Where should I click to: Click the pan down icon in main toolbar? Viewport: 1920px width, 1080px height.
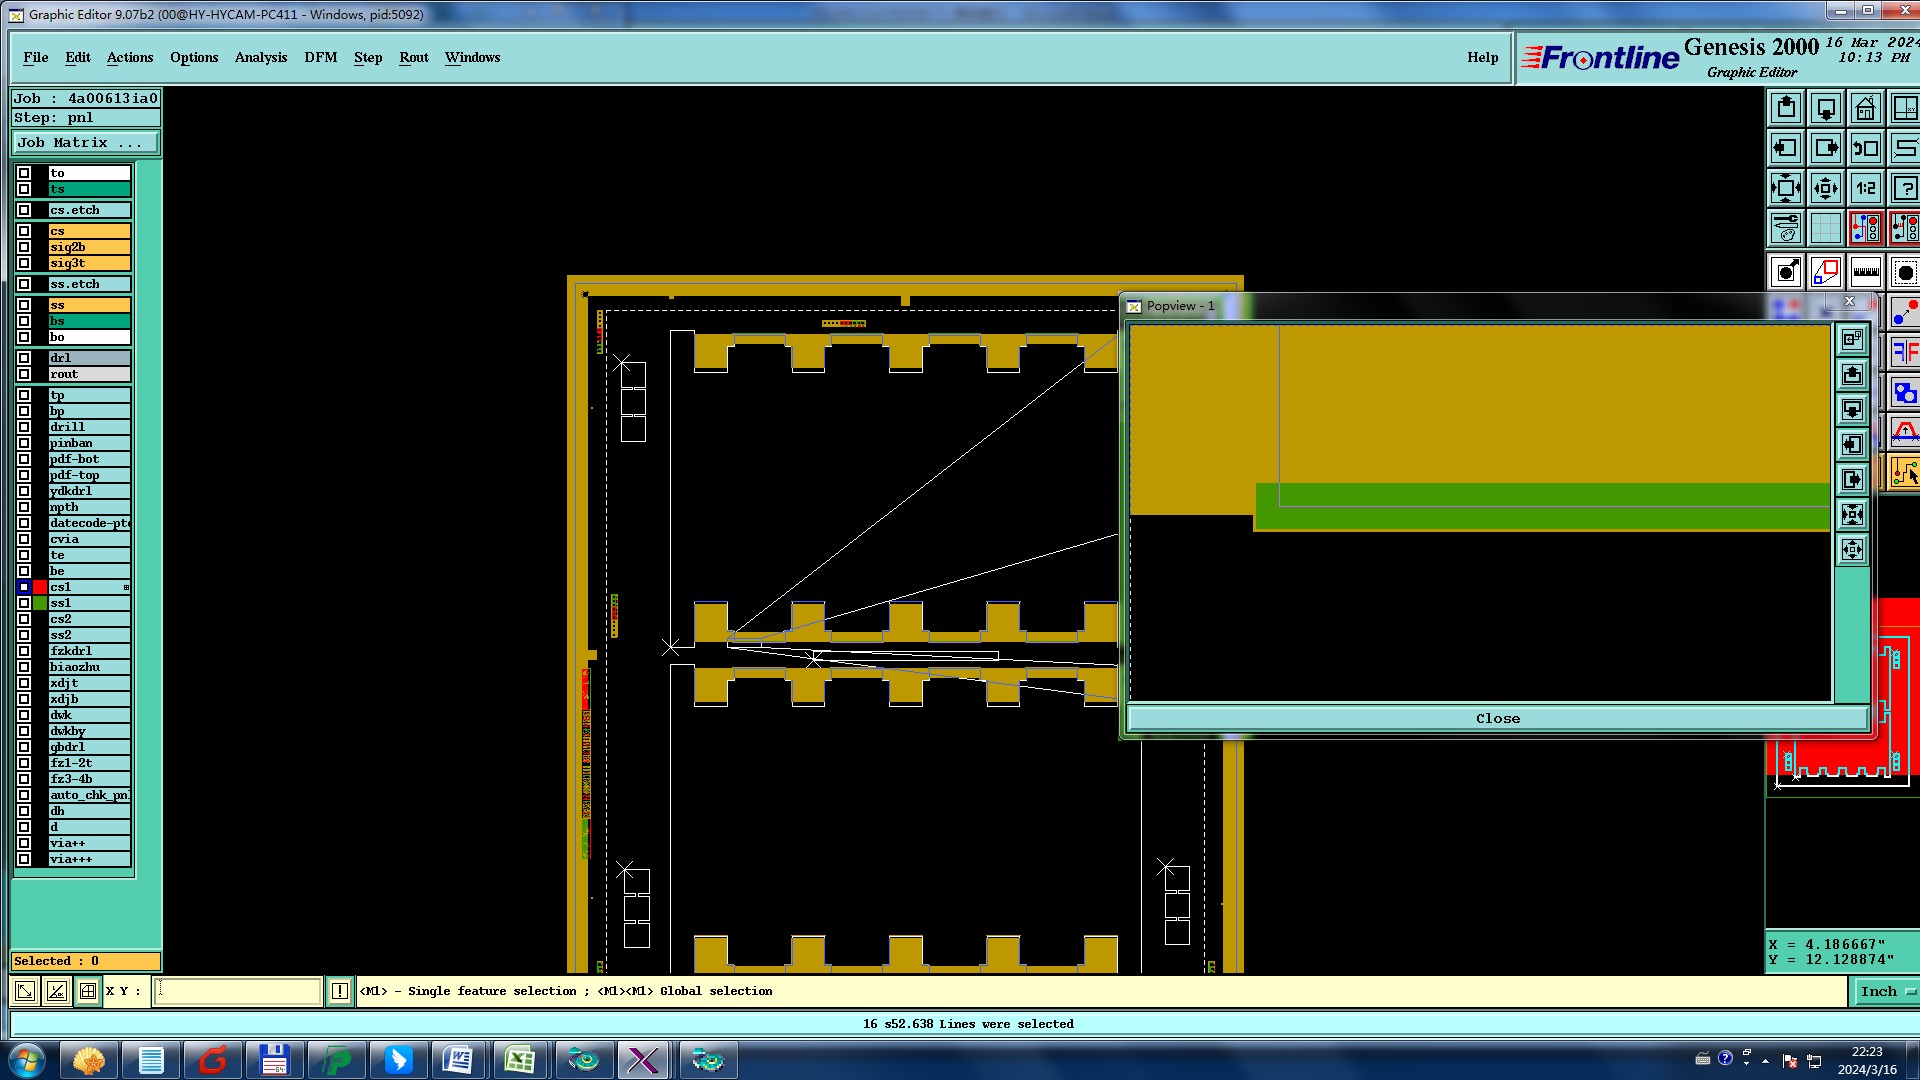click(1826, 108)
